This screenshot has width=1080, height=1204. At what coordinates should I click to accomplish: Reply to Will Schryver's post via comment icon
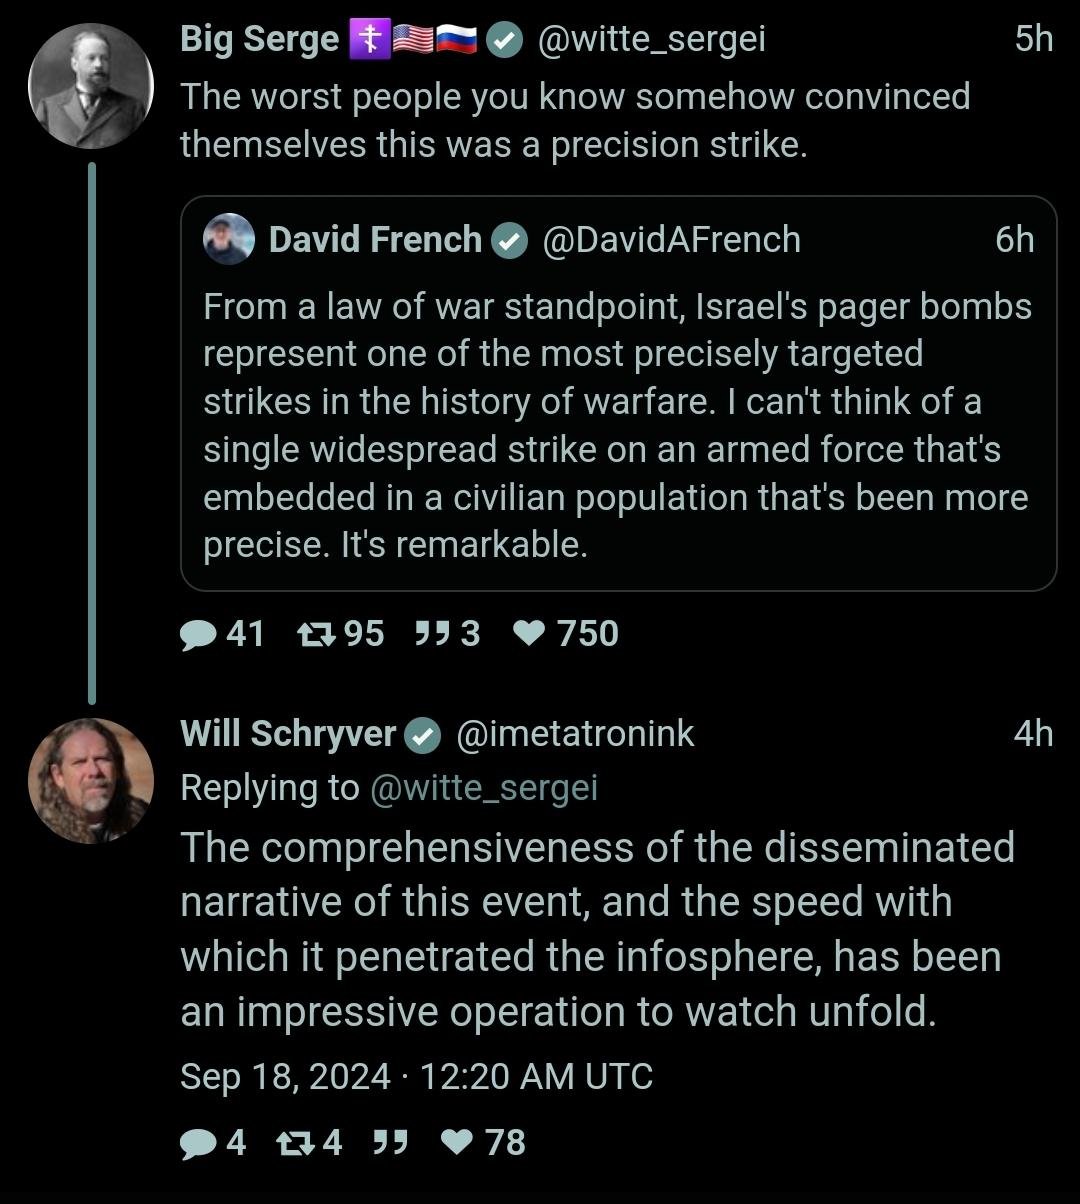point(199,1143)
